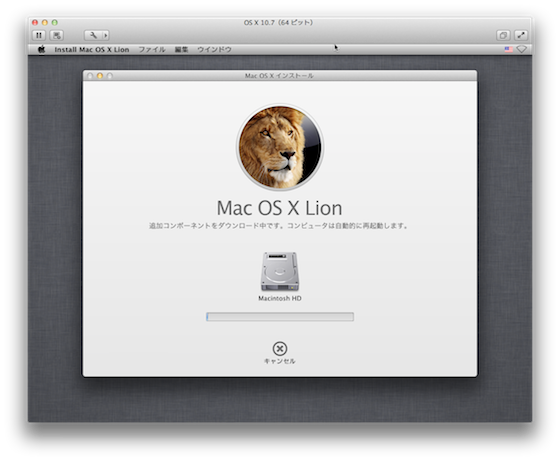Image resolution: width=560 pixels, height=461 pixels.
Task: Open the US flag input source menu
Action: point(508,49)
